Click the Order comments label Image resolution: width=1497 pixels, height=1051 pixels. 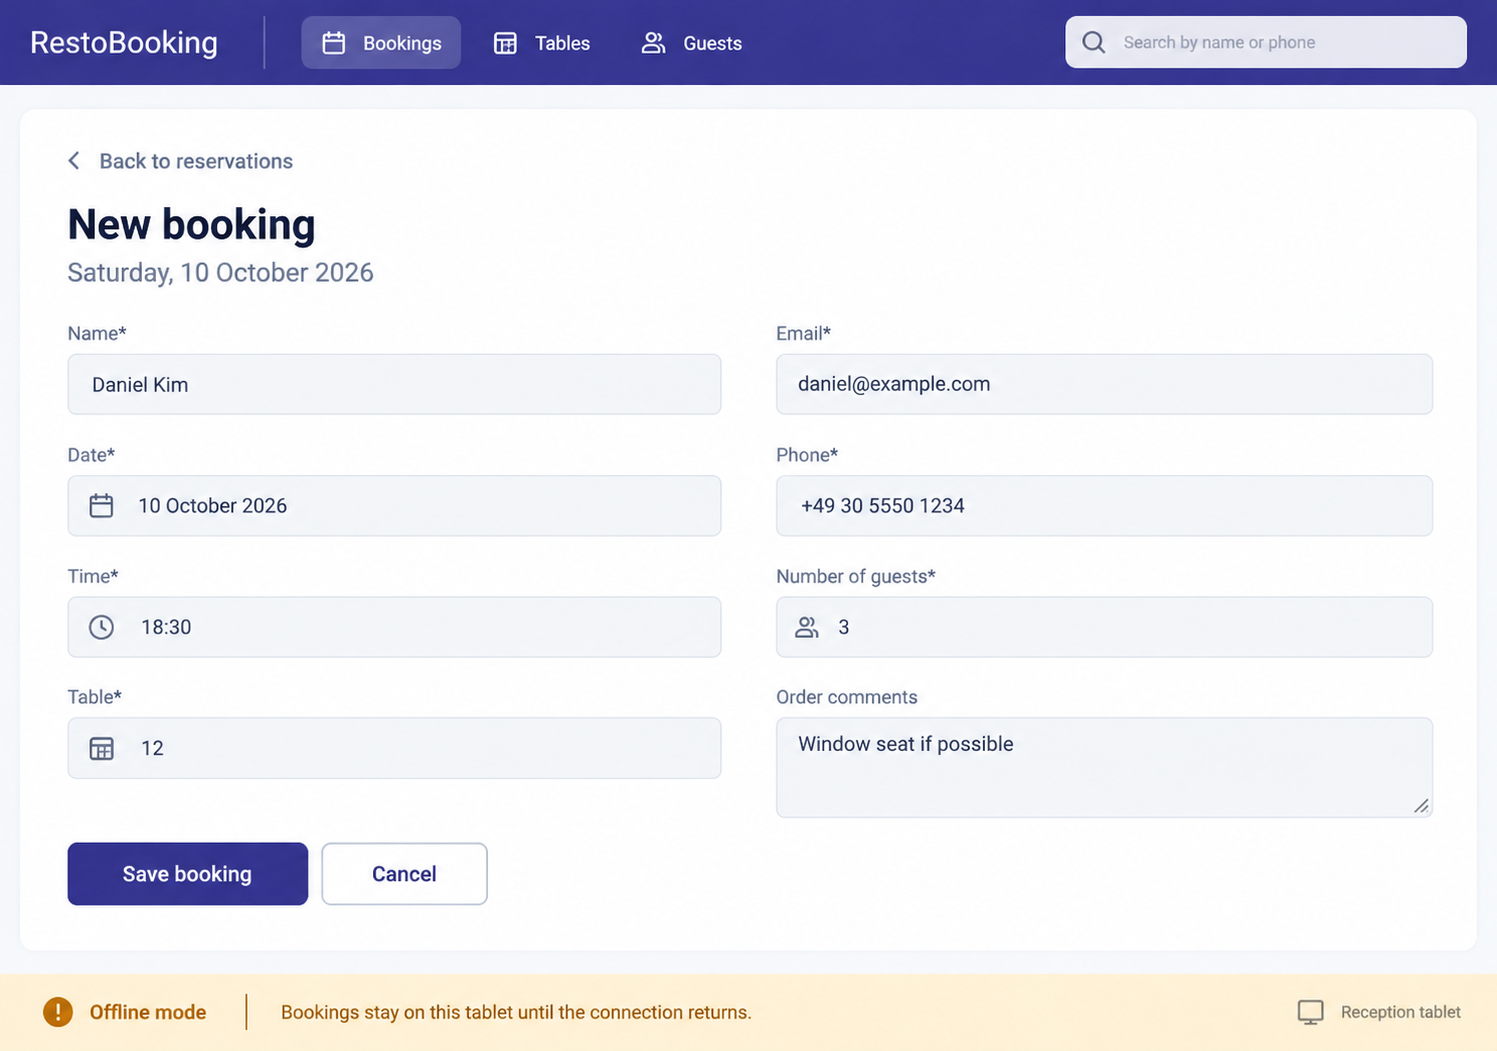(847, 697)
